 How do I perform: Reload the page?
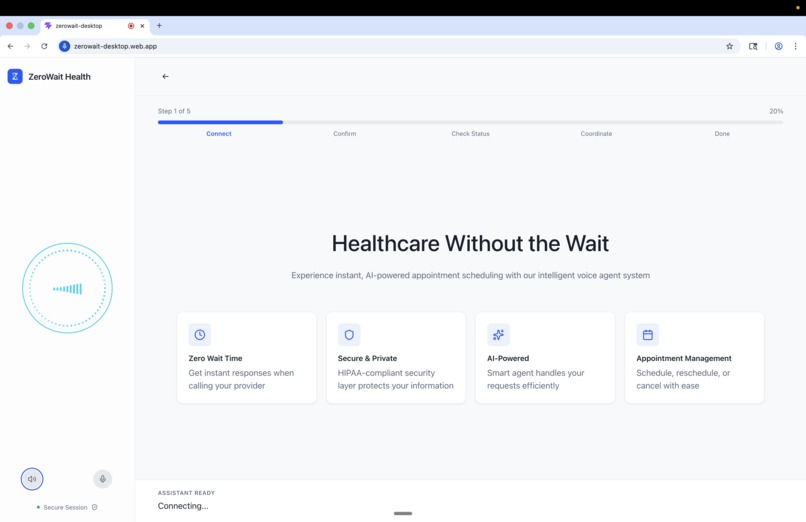point(44,46)
